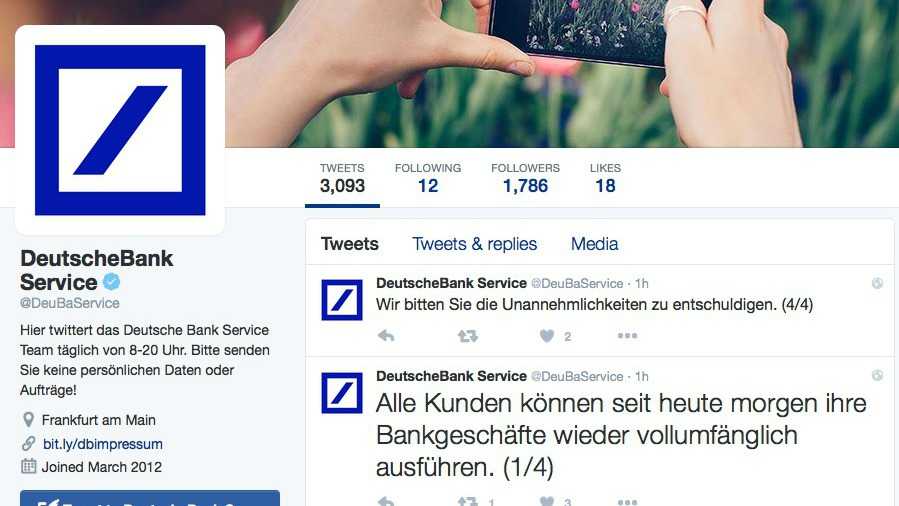Open the large Deutsche Bank profile picture
The image size is (899, 506).
120,130
